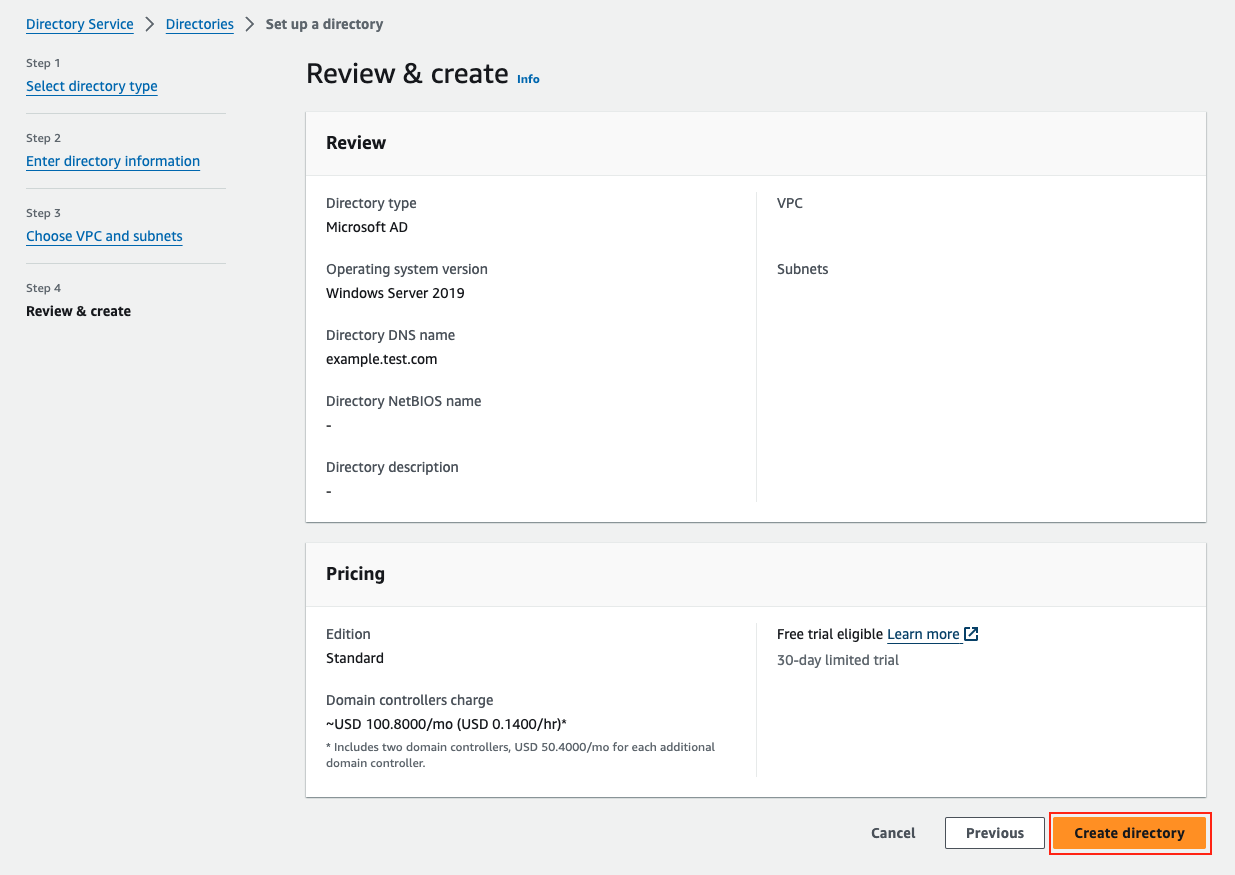Image resolution: width=1235 pixels, height=875 pixels.
Task: Click the 'Microsoft AD' directory type value
Action: click(x=367, y=227)
